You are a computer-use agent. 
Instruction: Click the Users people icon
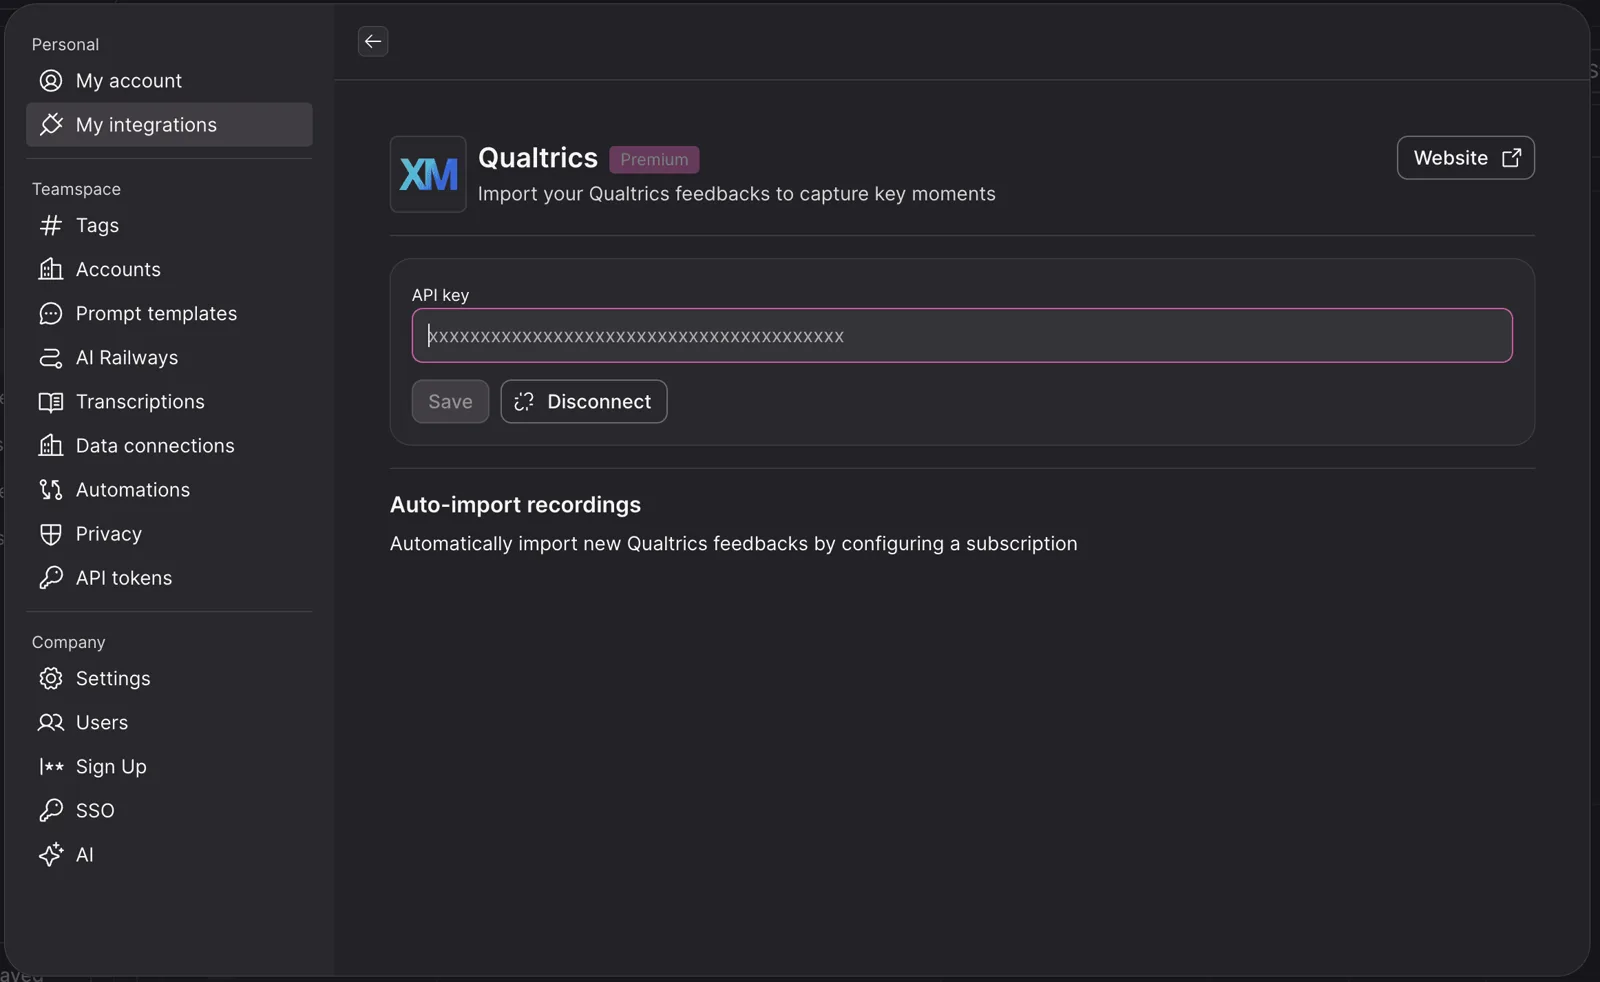pyautogui.click(x=51, y=723)
